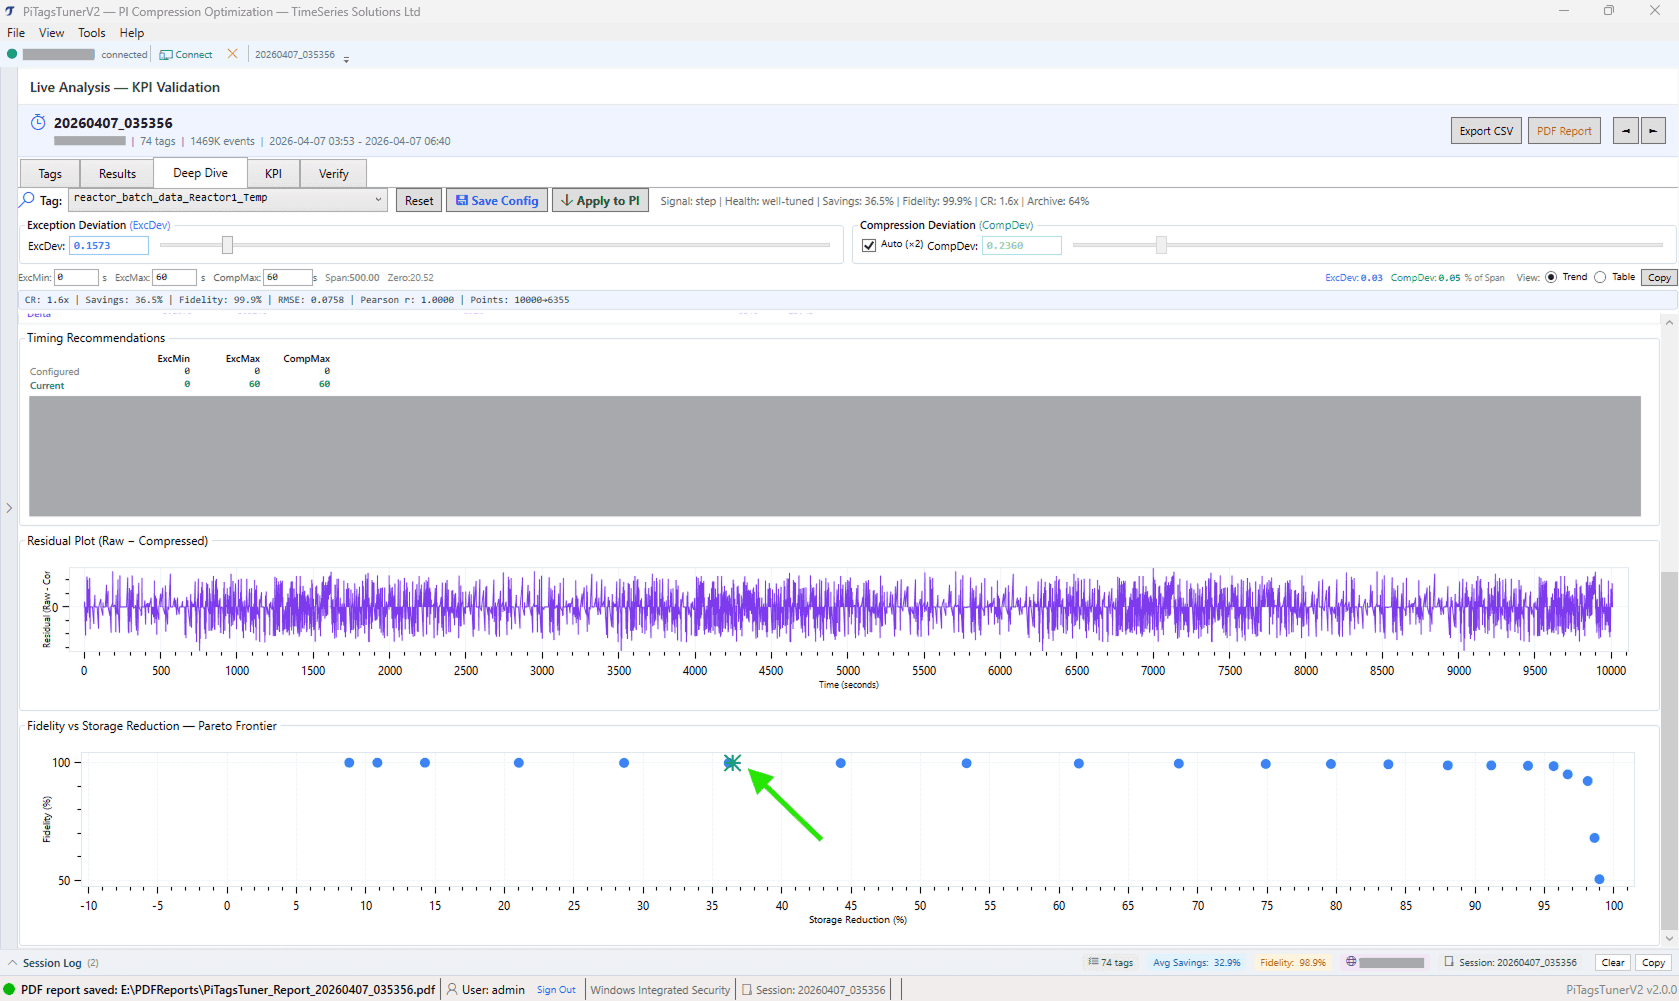Click the orange disconnect X icon
This screenshot has width=1679, height=1001.
pyautogui.click(x=233, y=54)
